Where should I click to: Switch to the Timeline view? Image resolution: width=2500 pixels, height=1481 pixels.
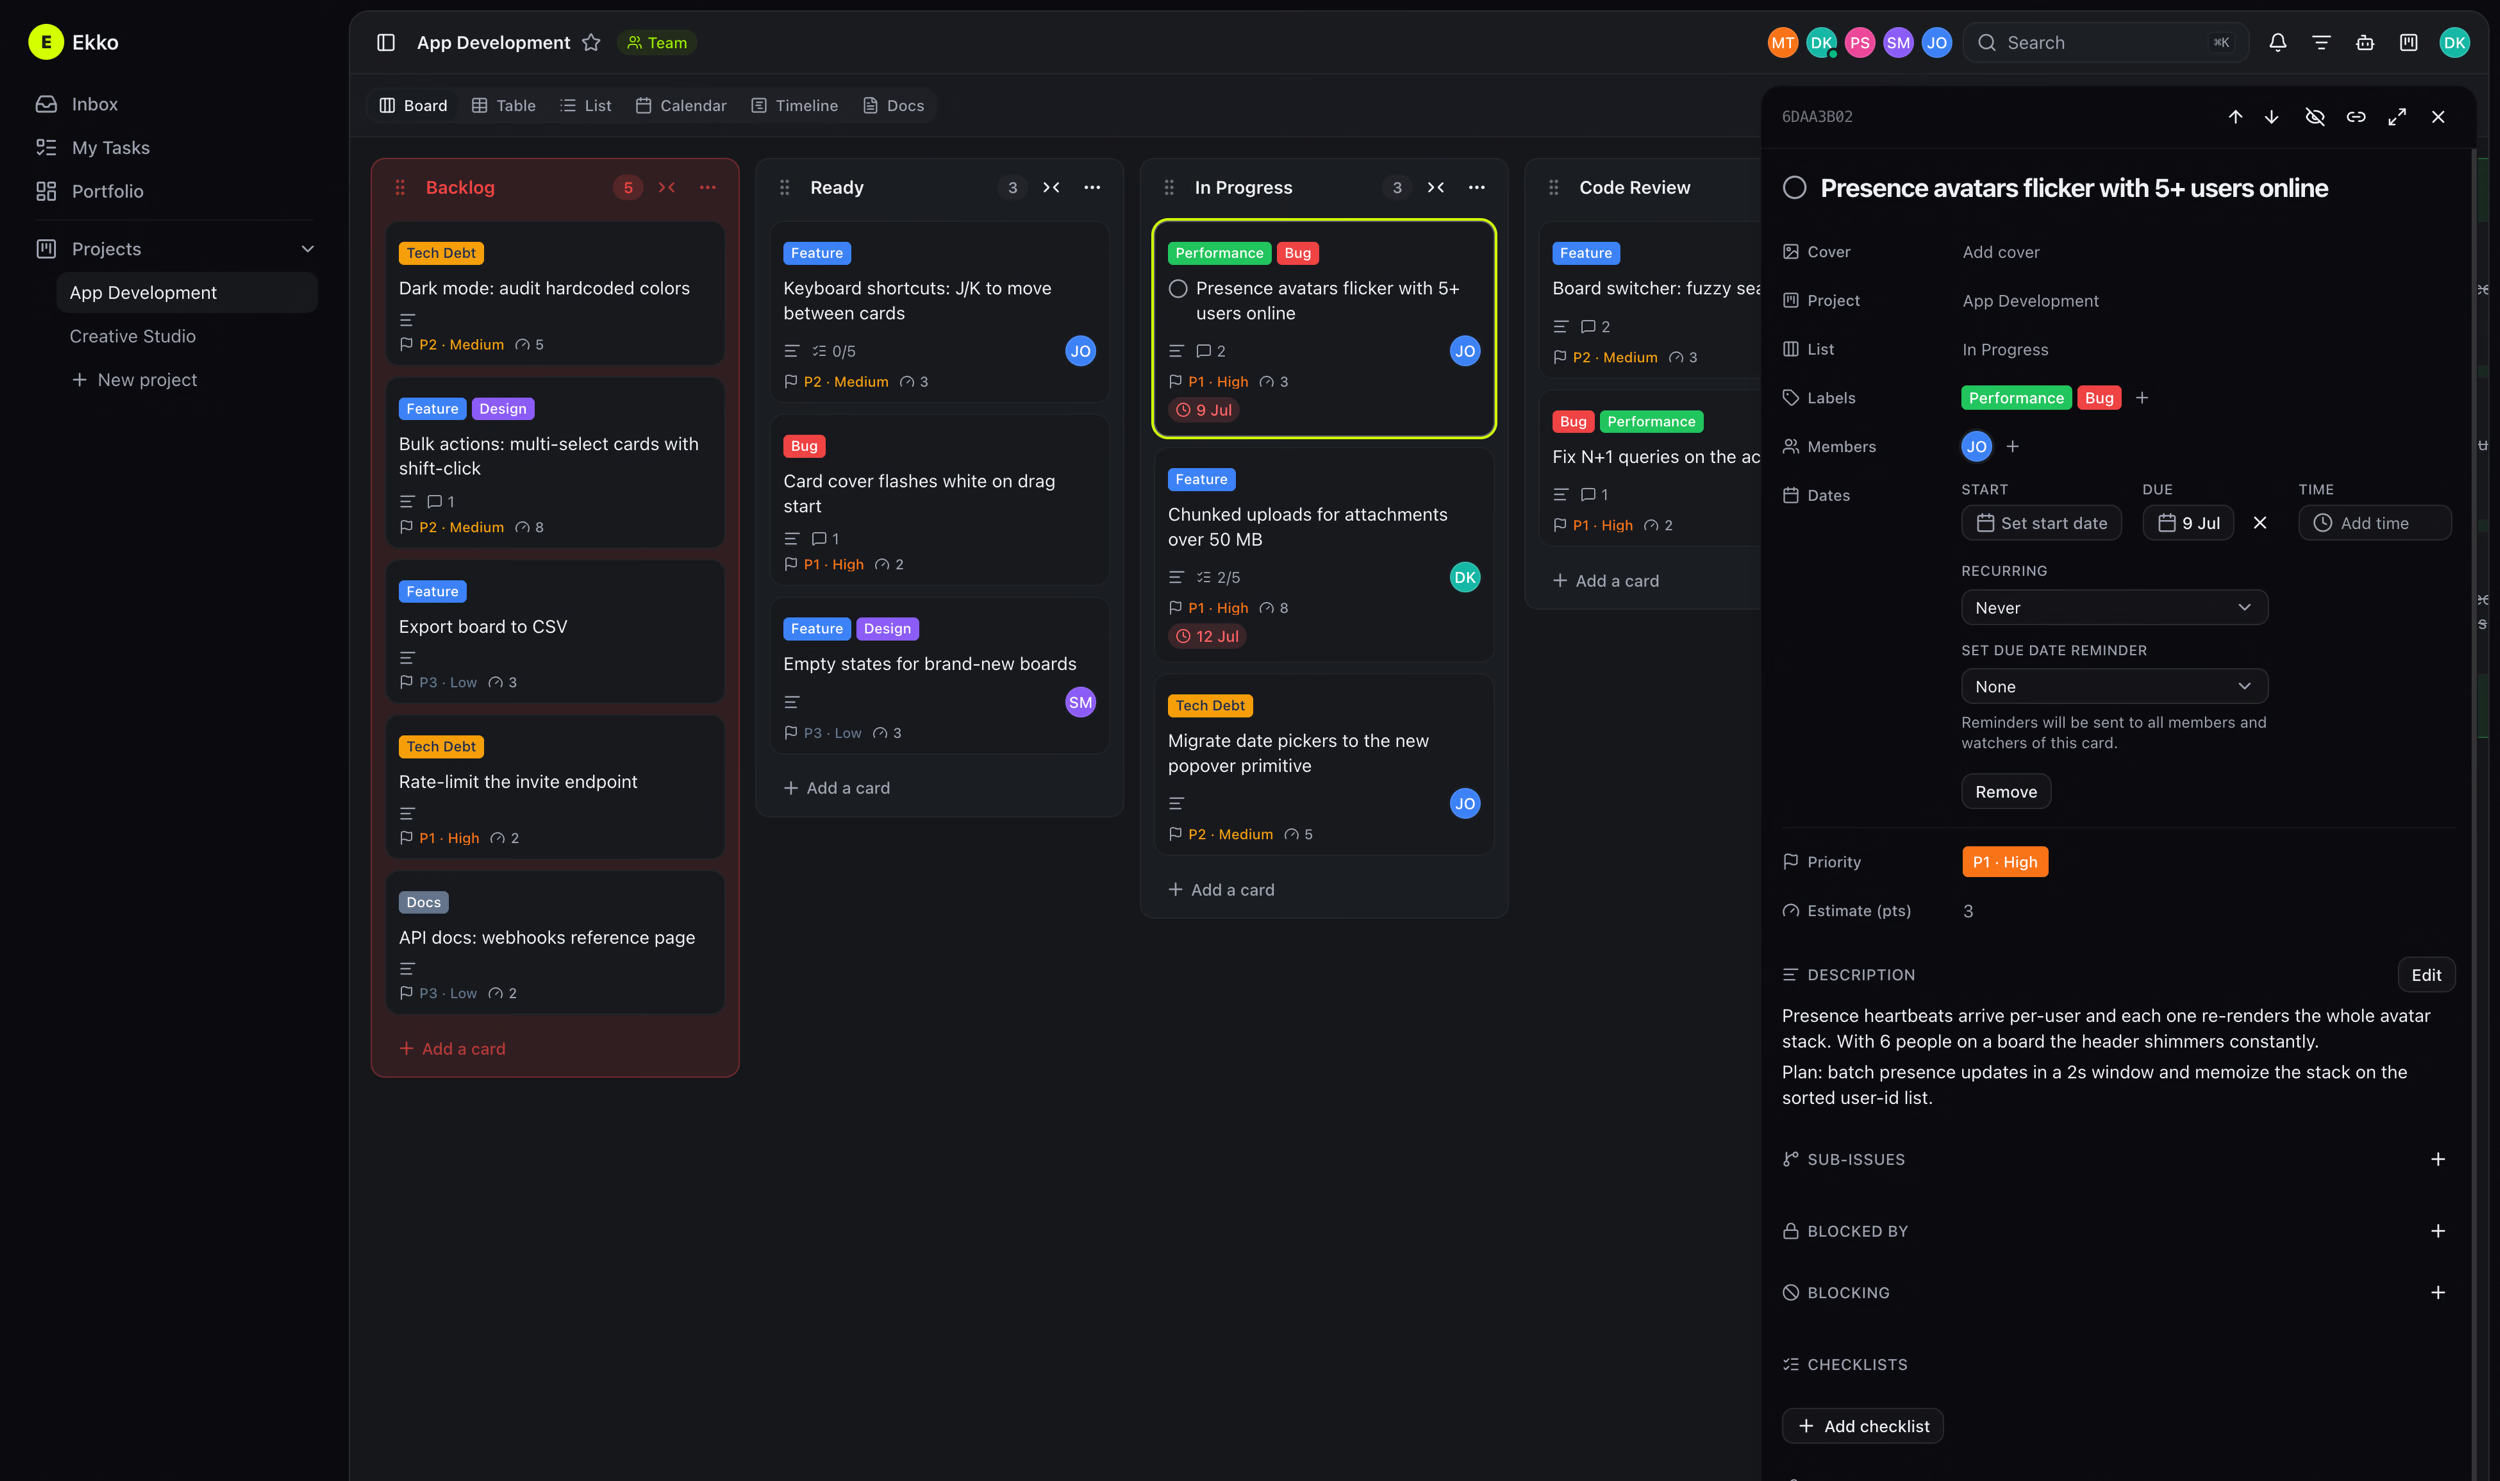click(795, 105)
